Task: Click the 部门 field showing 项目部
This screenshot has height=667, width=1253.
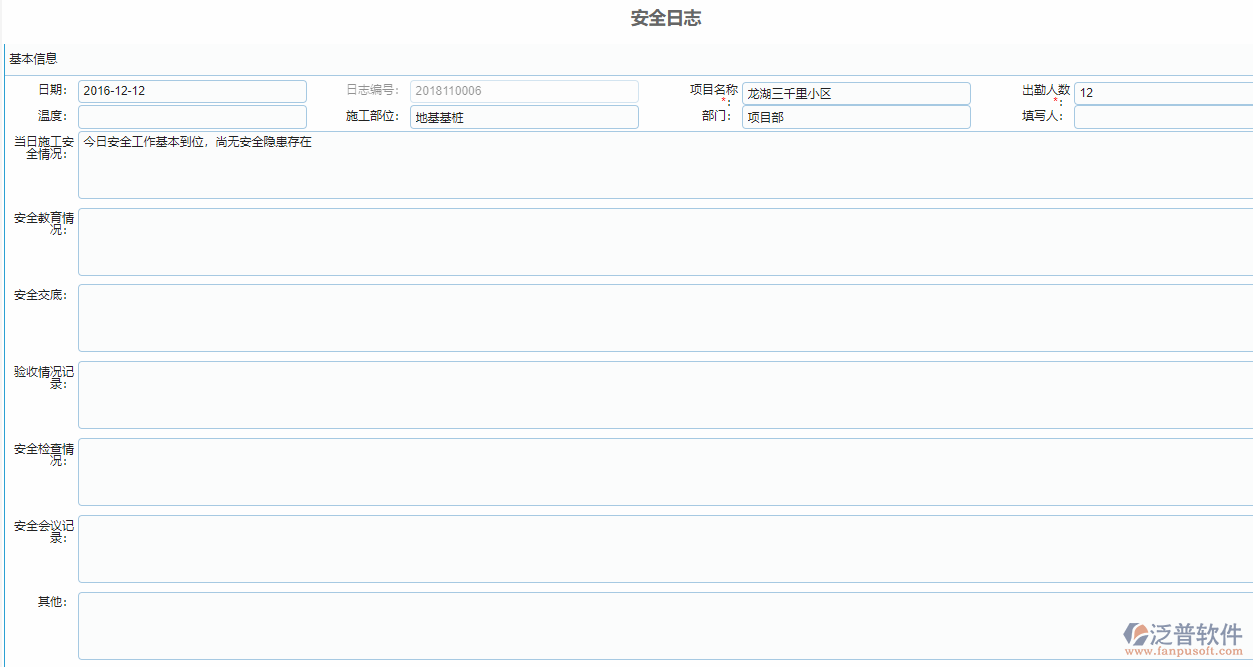Action: point(856,117)
